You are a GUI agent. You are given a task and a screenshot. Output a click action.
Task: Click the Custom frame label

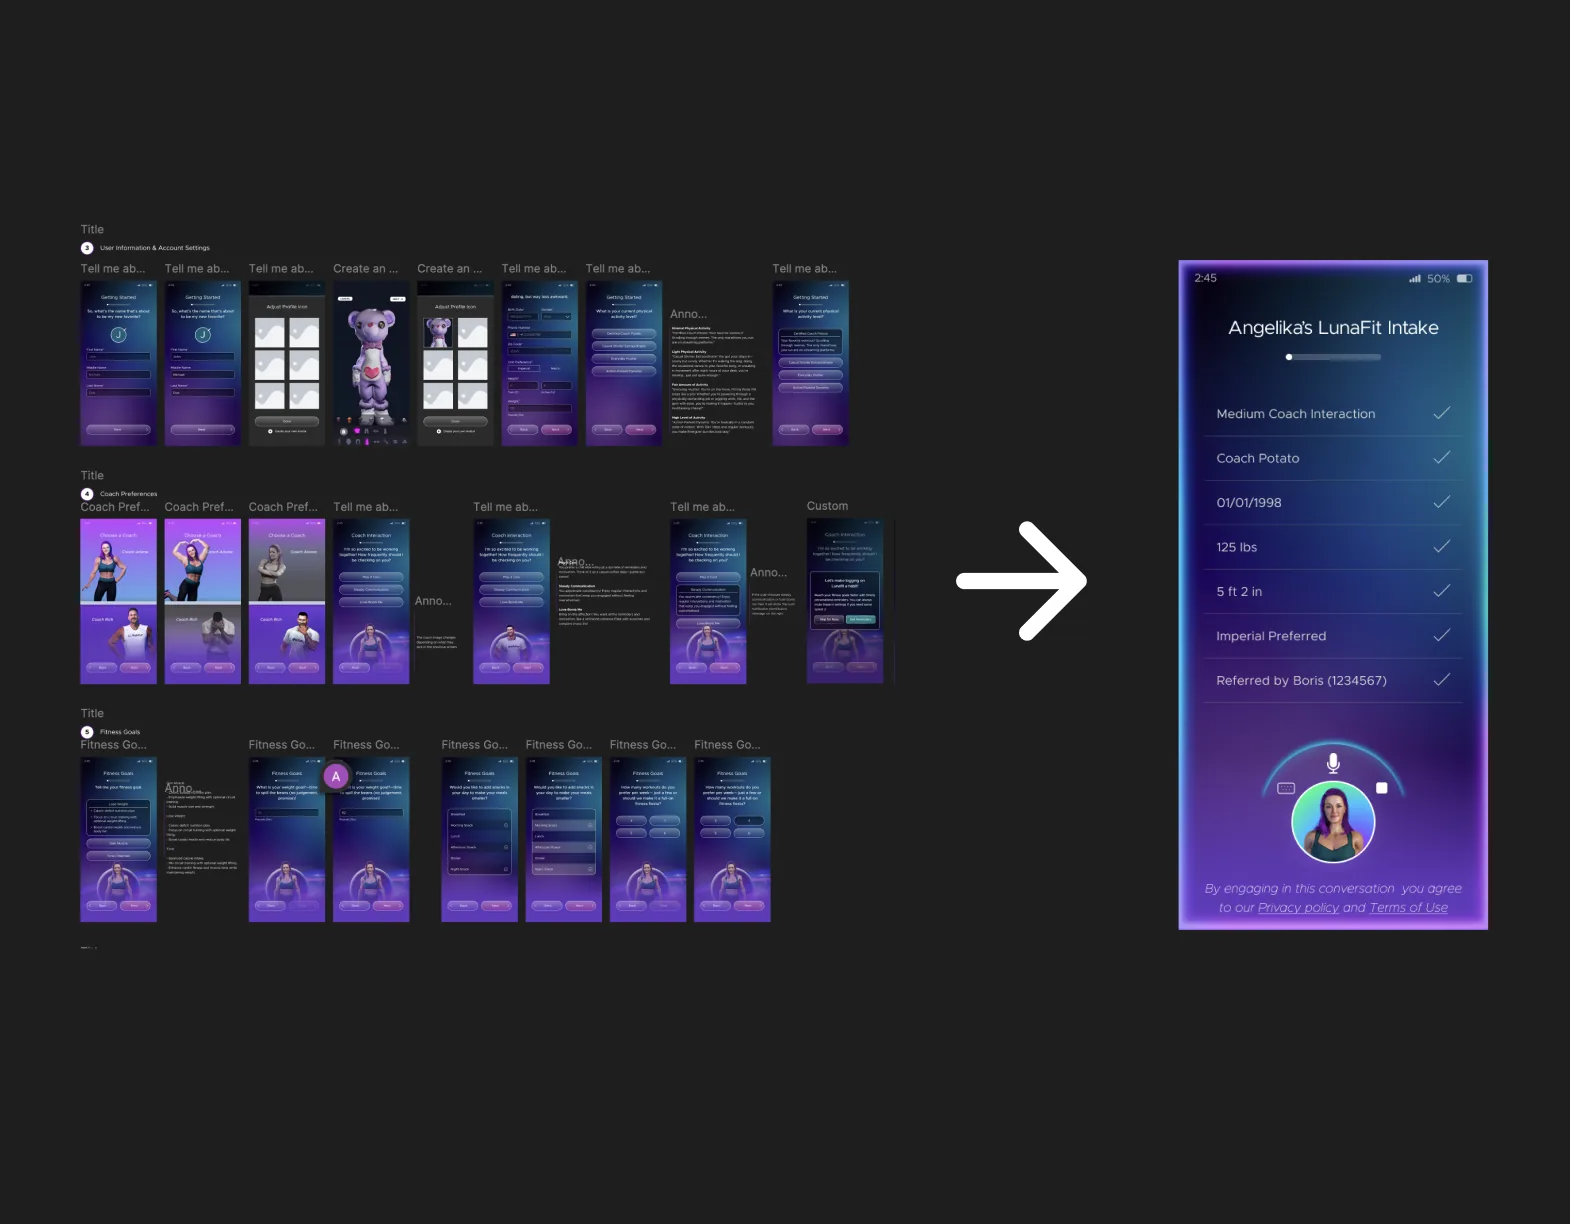pyautogui.click(x=827, y=506)
